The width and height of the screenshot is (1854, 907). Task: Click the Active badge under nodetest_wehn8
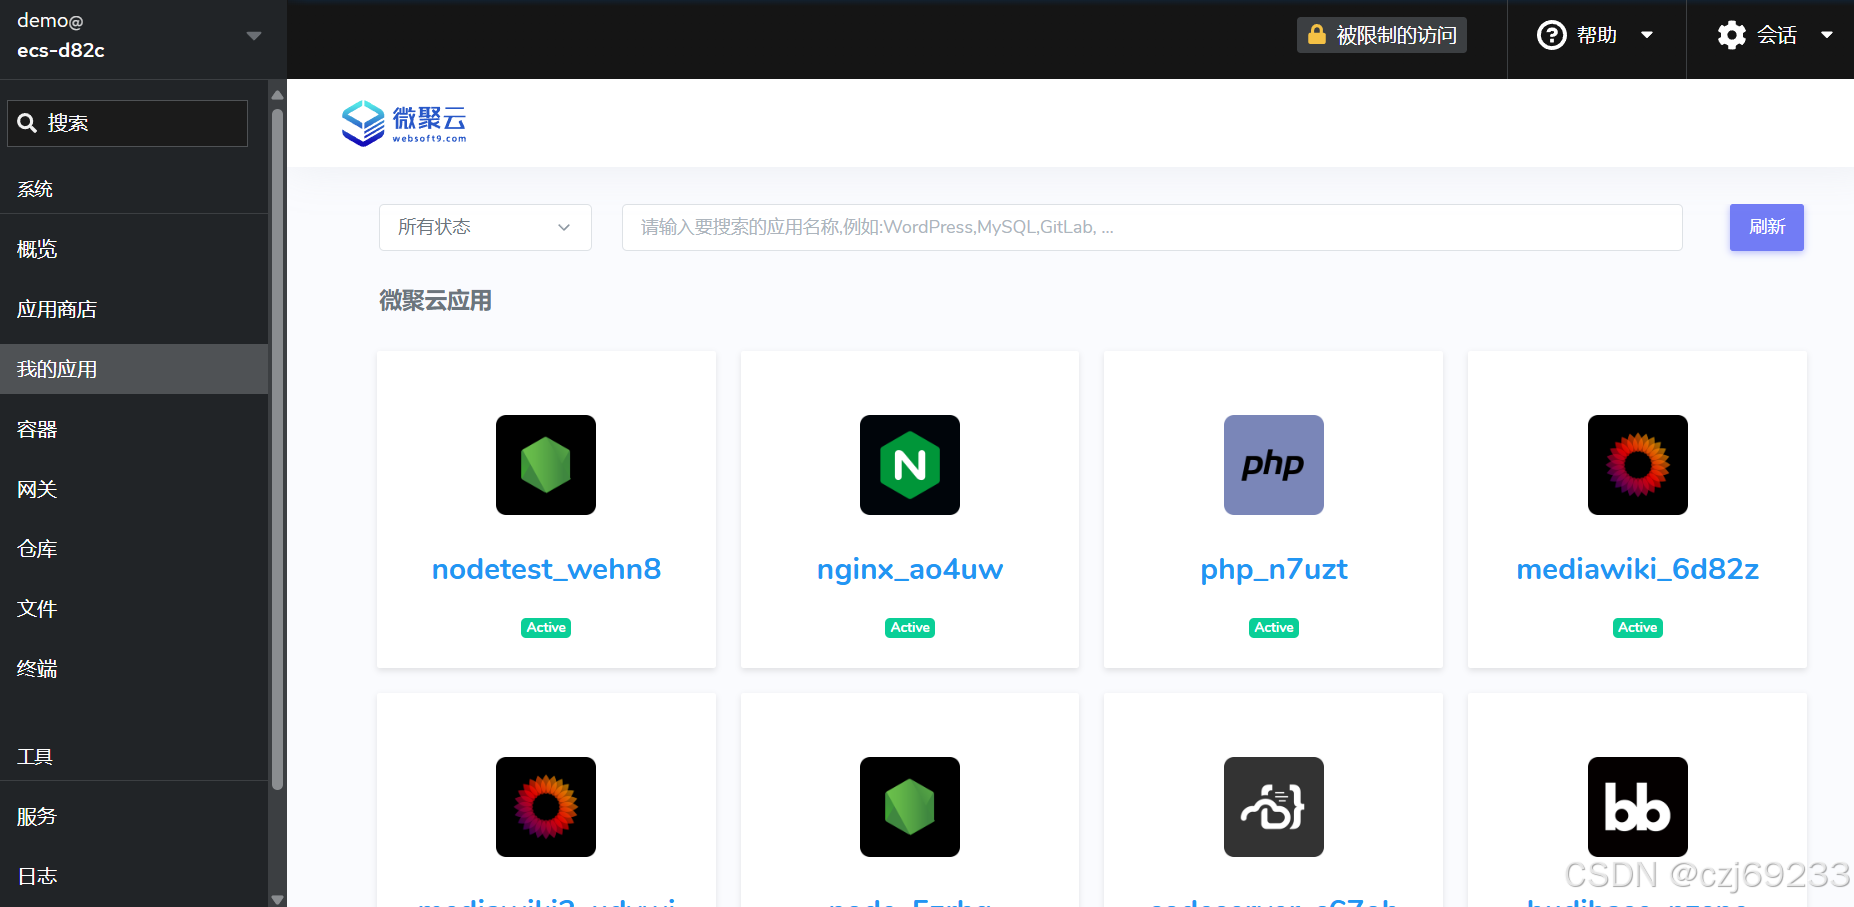click(546, 627)
